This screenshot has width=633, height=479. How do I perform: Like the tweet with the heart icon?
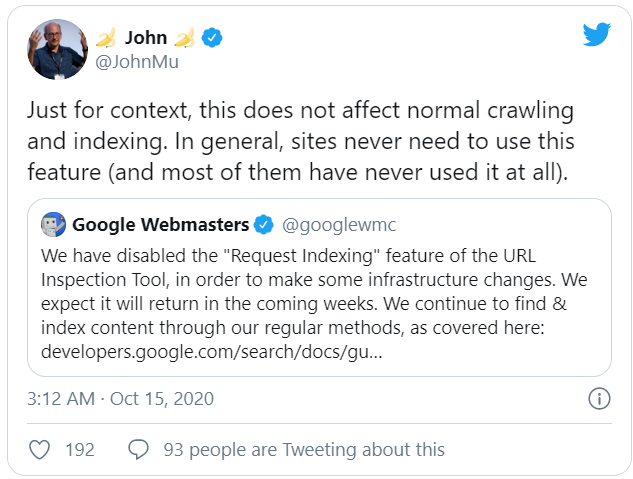tap(39, 449)
